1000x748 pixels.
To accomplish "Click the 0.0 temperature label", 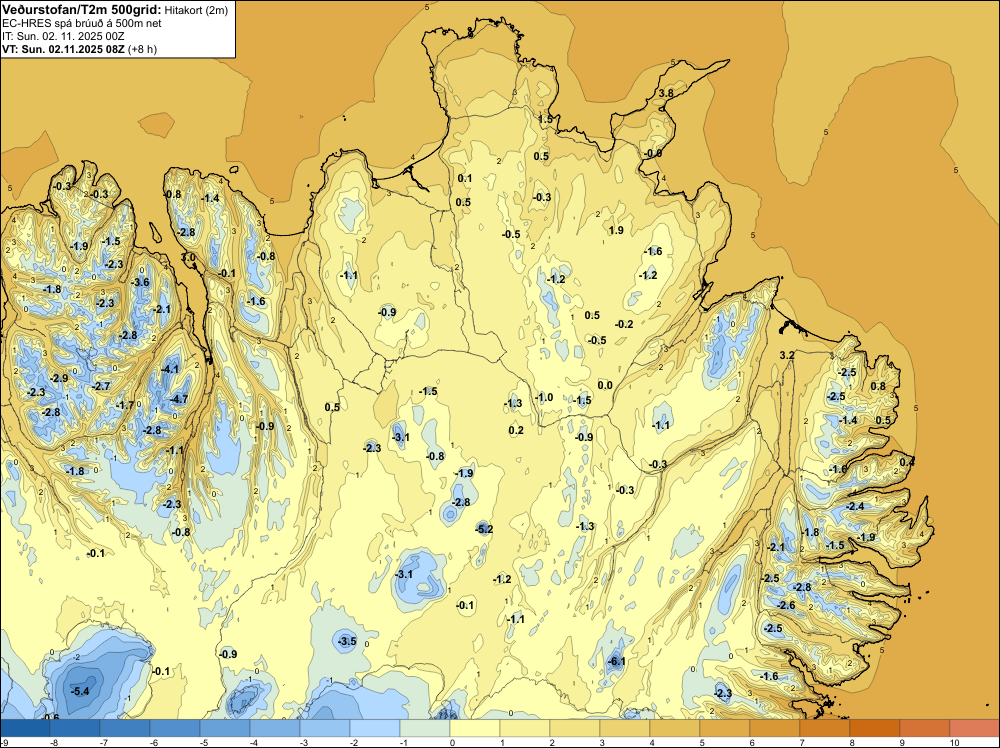I will pyautogui.click(x=605, y=385).
